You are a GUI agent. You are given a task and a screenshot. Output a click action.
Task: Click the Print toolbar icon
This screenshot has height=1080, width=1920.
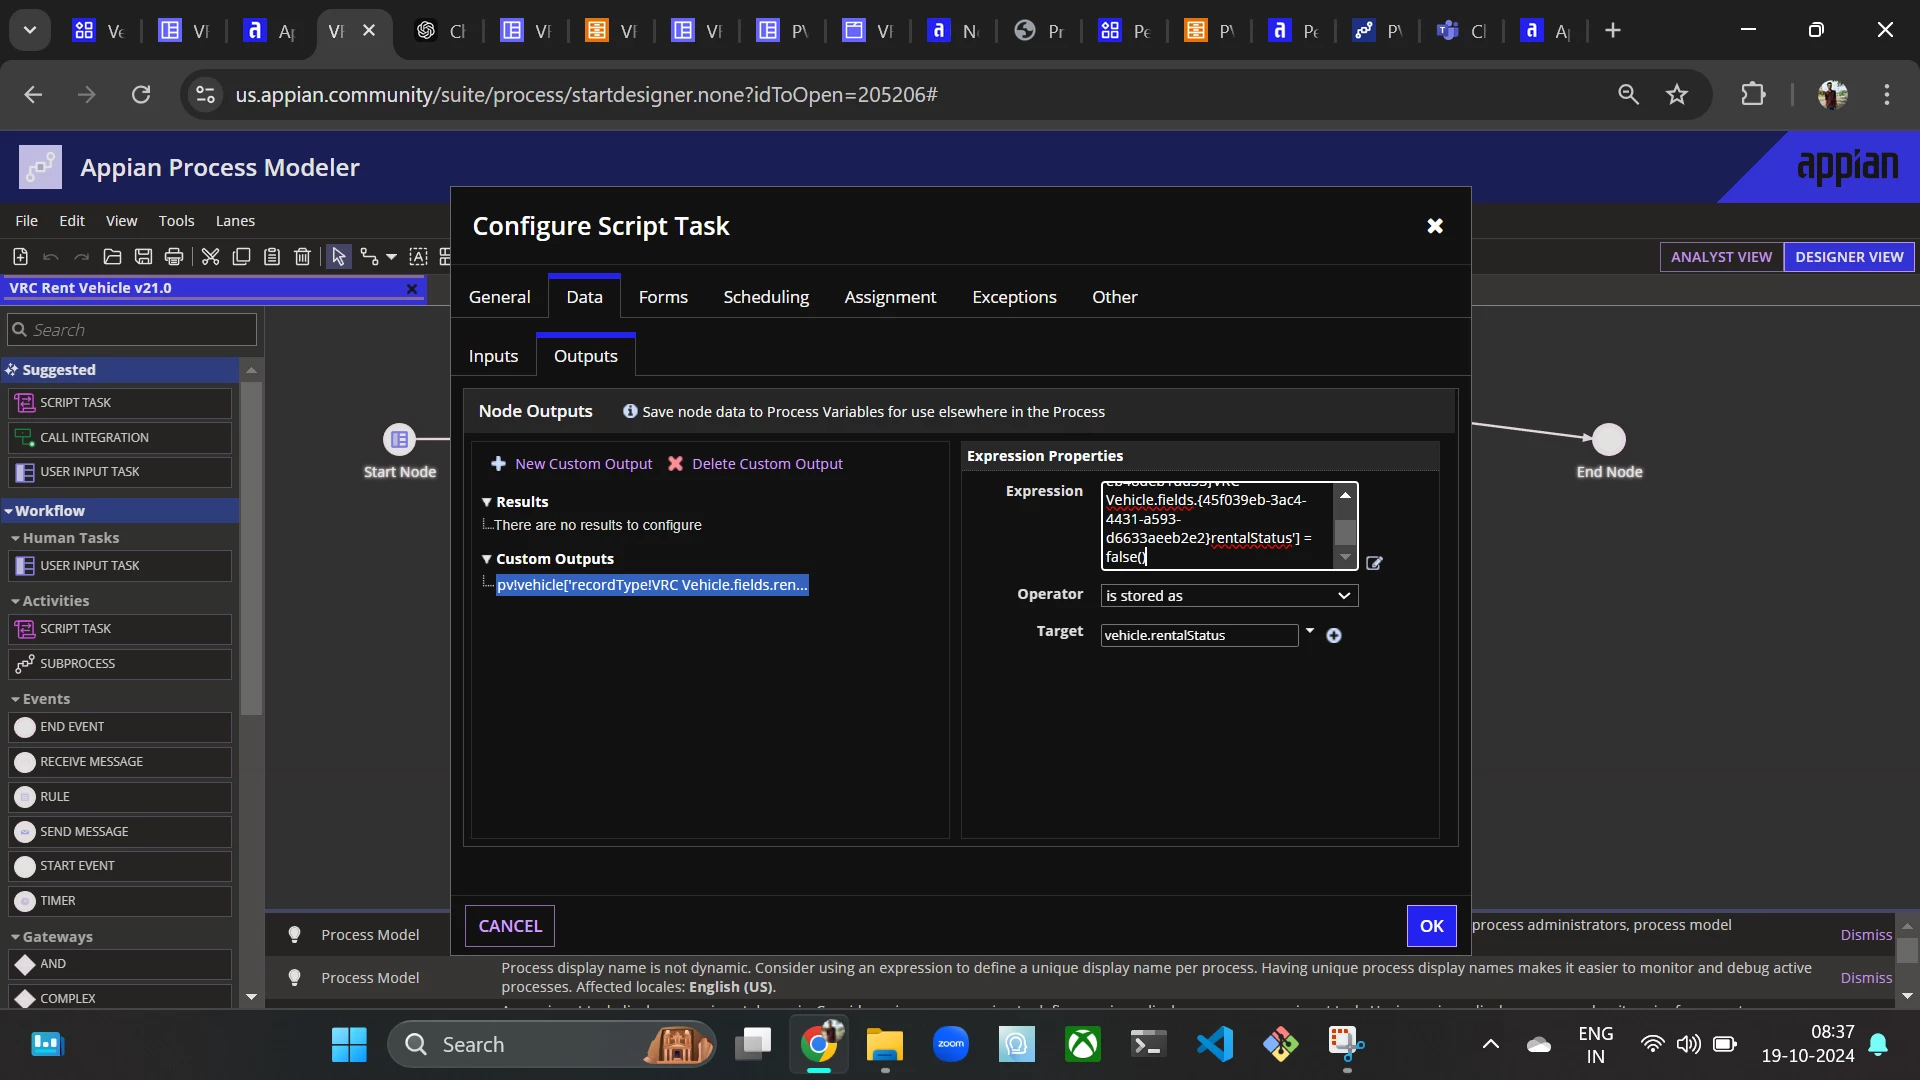(174, 257)
